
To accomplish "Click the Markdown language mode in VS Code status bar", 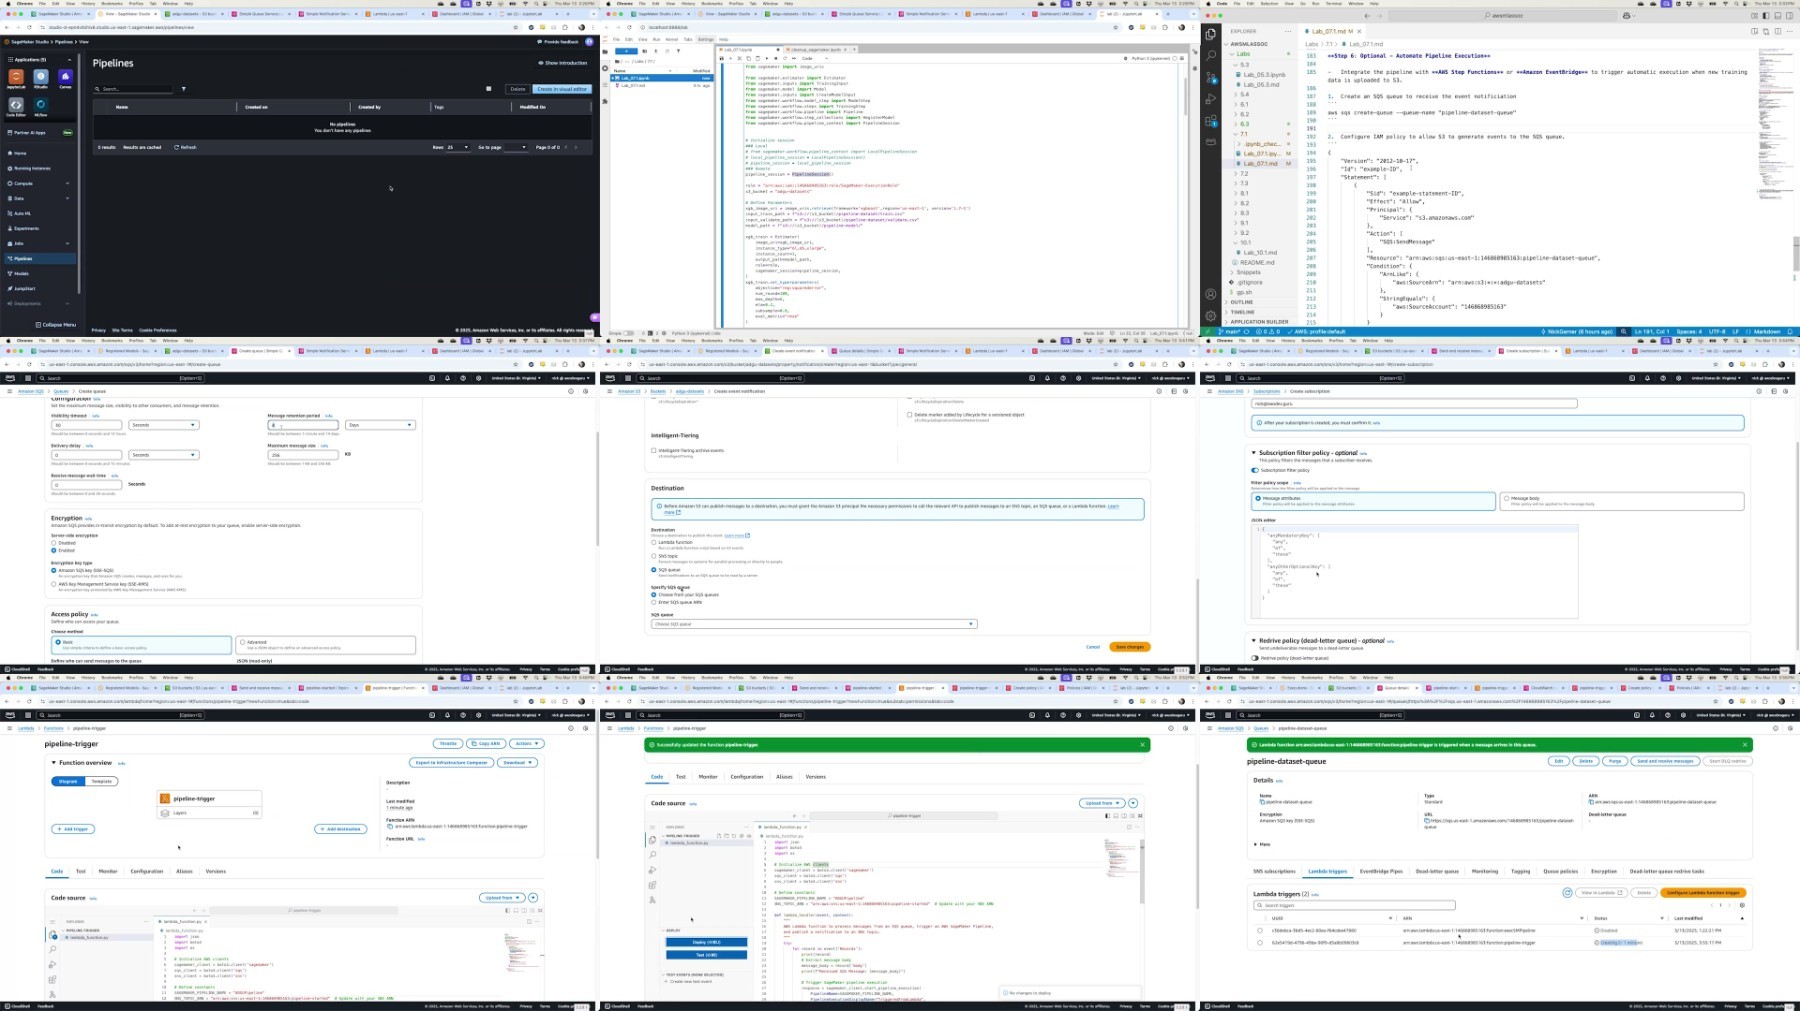I will pos(1767,332).
